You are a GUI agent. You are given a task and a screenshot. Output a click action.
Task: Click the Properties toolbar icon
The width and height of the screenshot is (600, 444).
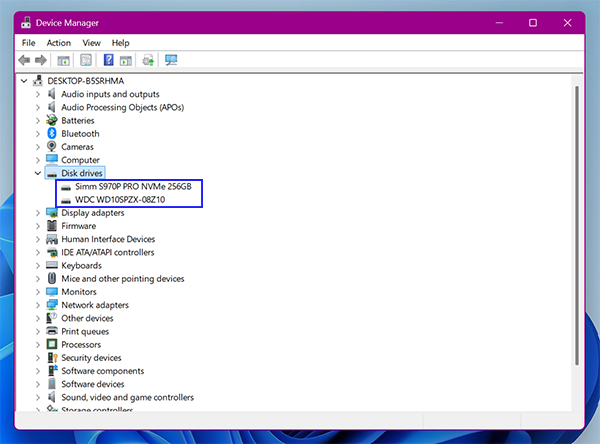[86, 60]
